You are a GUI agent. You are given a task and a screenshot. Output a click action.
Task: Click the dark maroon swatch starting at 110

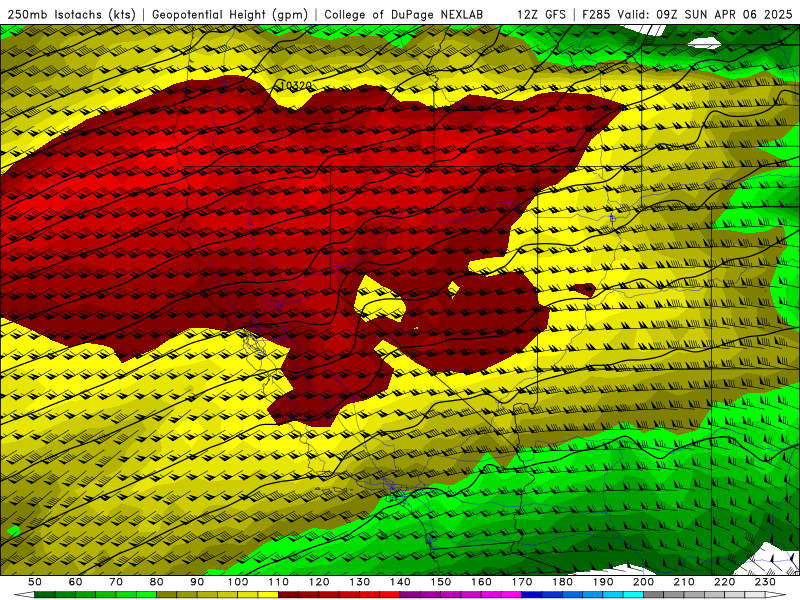click(288, 595)
